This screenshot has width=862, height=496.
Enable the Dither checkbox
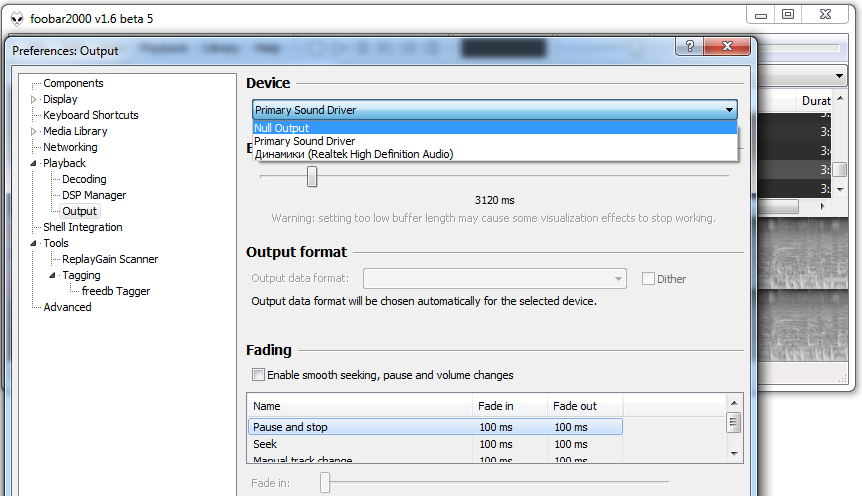[x=648, y=279]
